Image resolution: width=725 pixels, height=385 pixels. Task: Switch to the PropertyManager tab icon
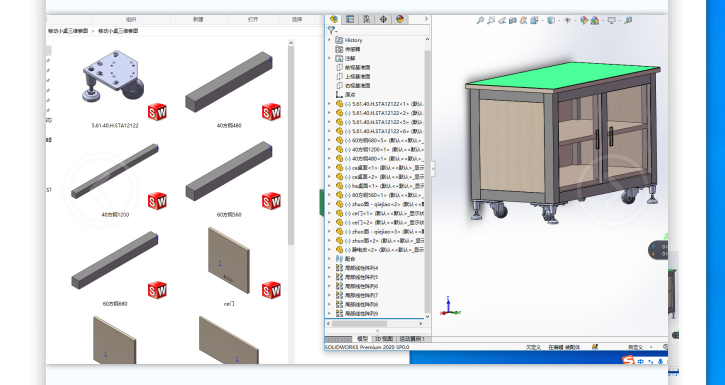(350, 19)
